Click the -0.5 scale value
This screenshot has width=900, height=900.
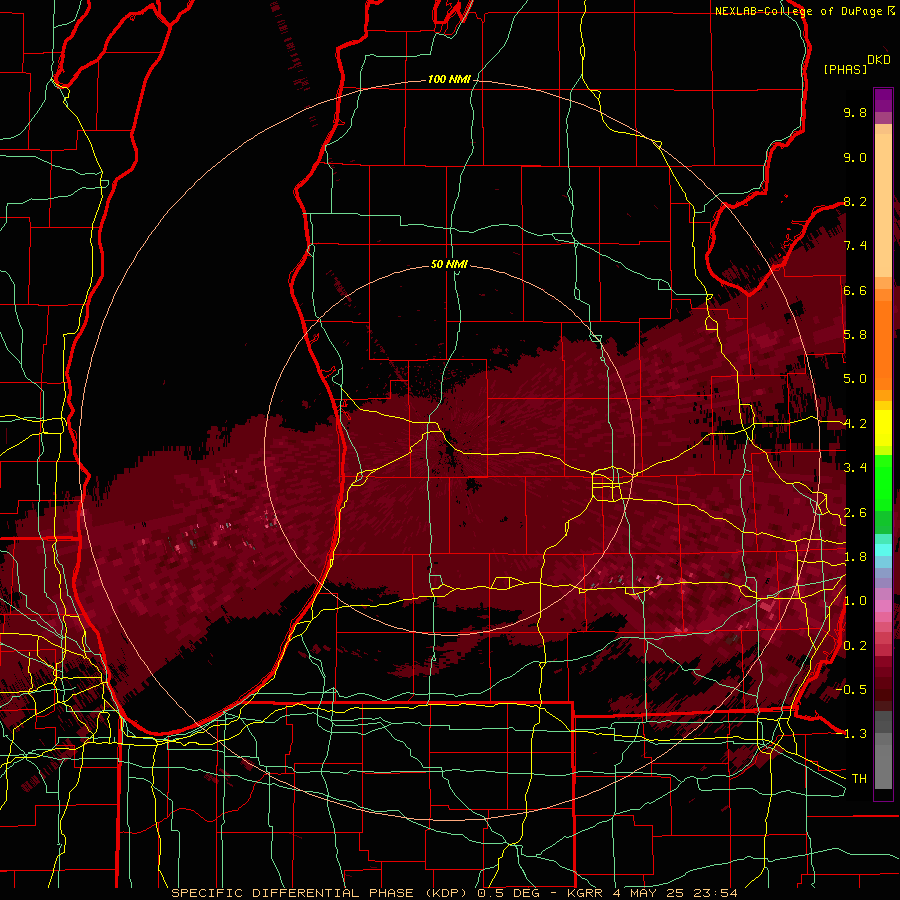coord(851,689)
